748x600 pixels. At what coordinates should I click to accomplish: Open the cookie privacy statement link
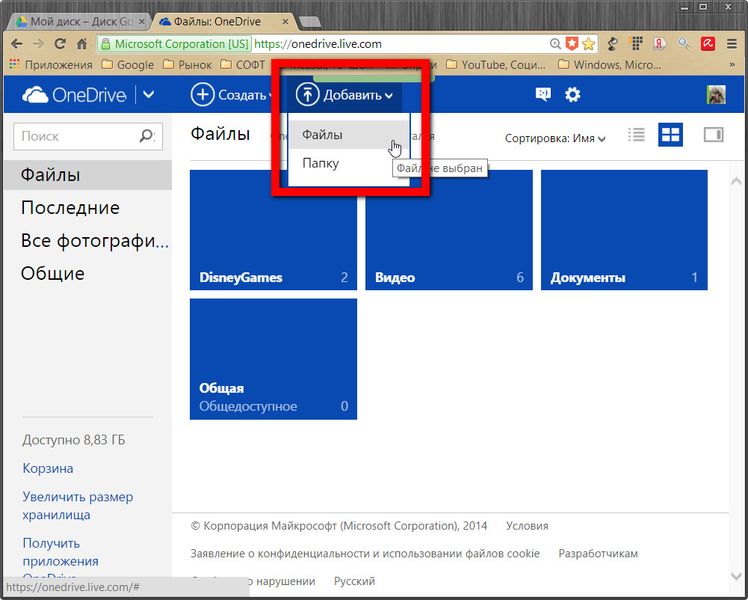365,554
